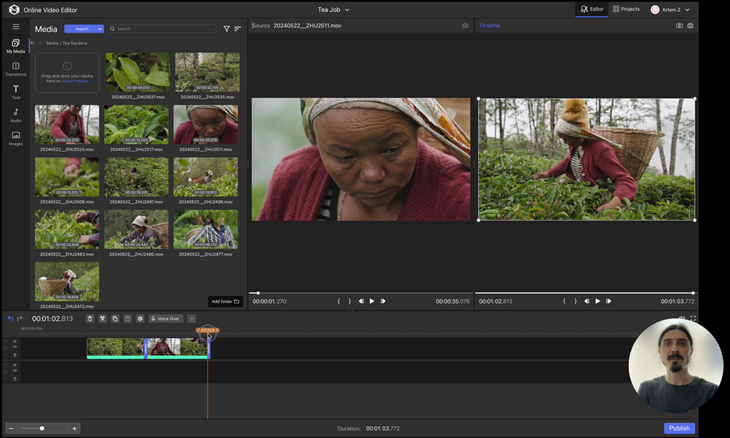Viewport: 730px width, 438px height.
Task: Select the first clip on the timeline track
Action: pyautogui.click(x=115, y=348)
